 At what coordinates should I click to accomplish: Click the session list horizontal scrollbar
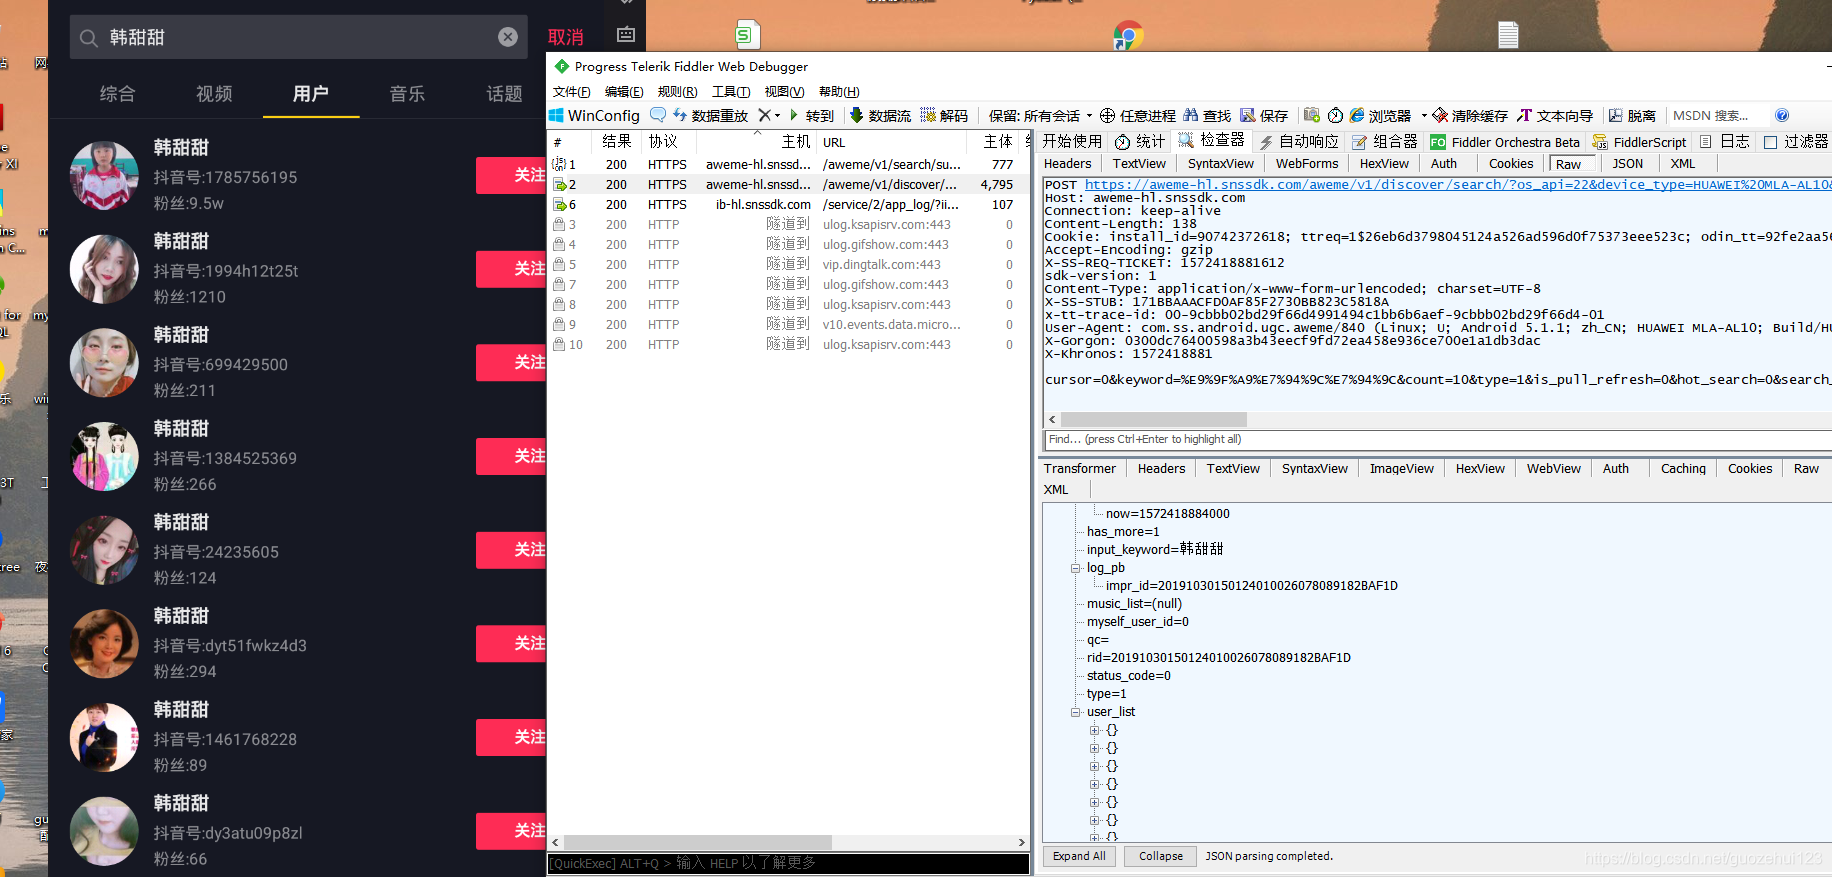pyautogui.click(x=788, y=842)
